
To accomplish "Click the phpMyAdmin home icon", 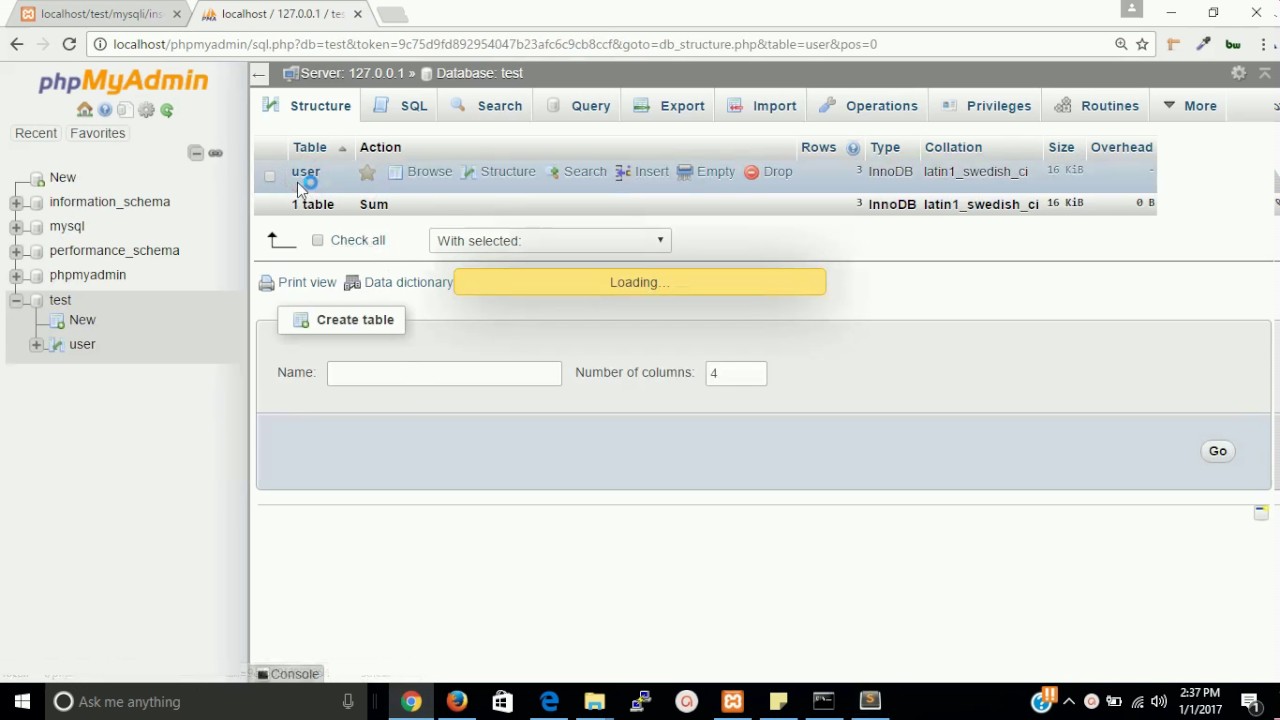I will point(85,110).
